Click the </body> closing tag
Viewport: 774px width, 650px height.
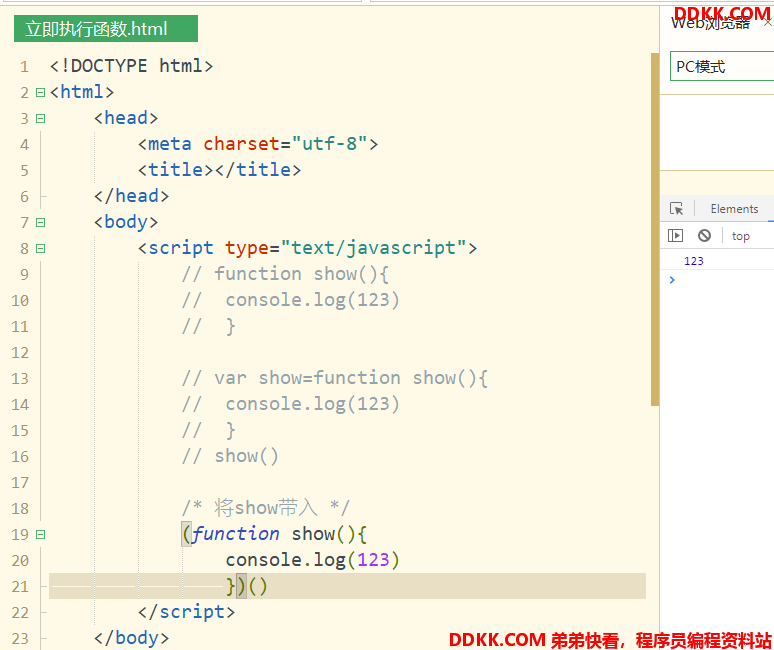coord(131,638)
